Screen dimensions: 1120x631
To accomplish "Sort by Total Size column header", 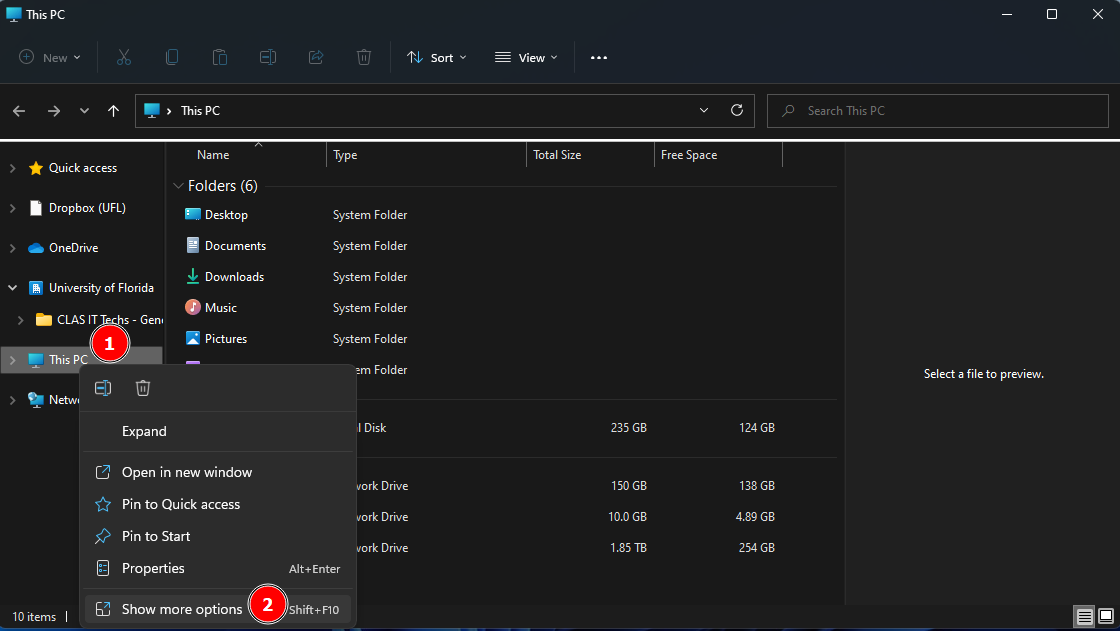I will click(x=557, y=155).
